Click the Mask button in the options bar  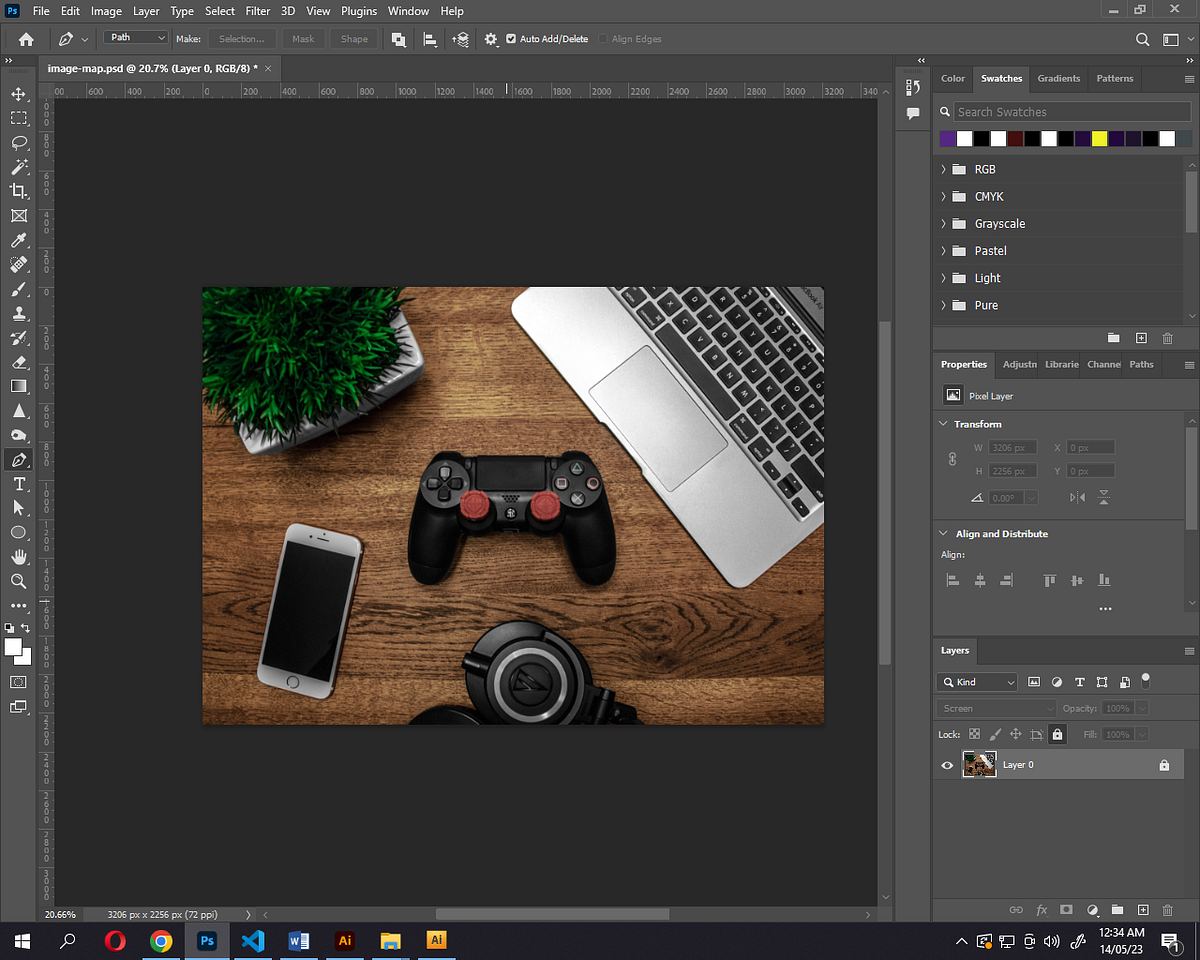(302, 39)
